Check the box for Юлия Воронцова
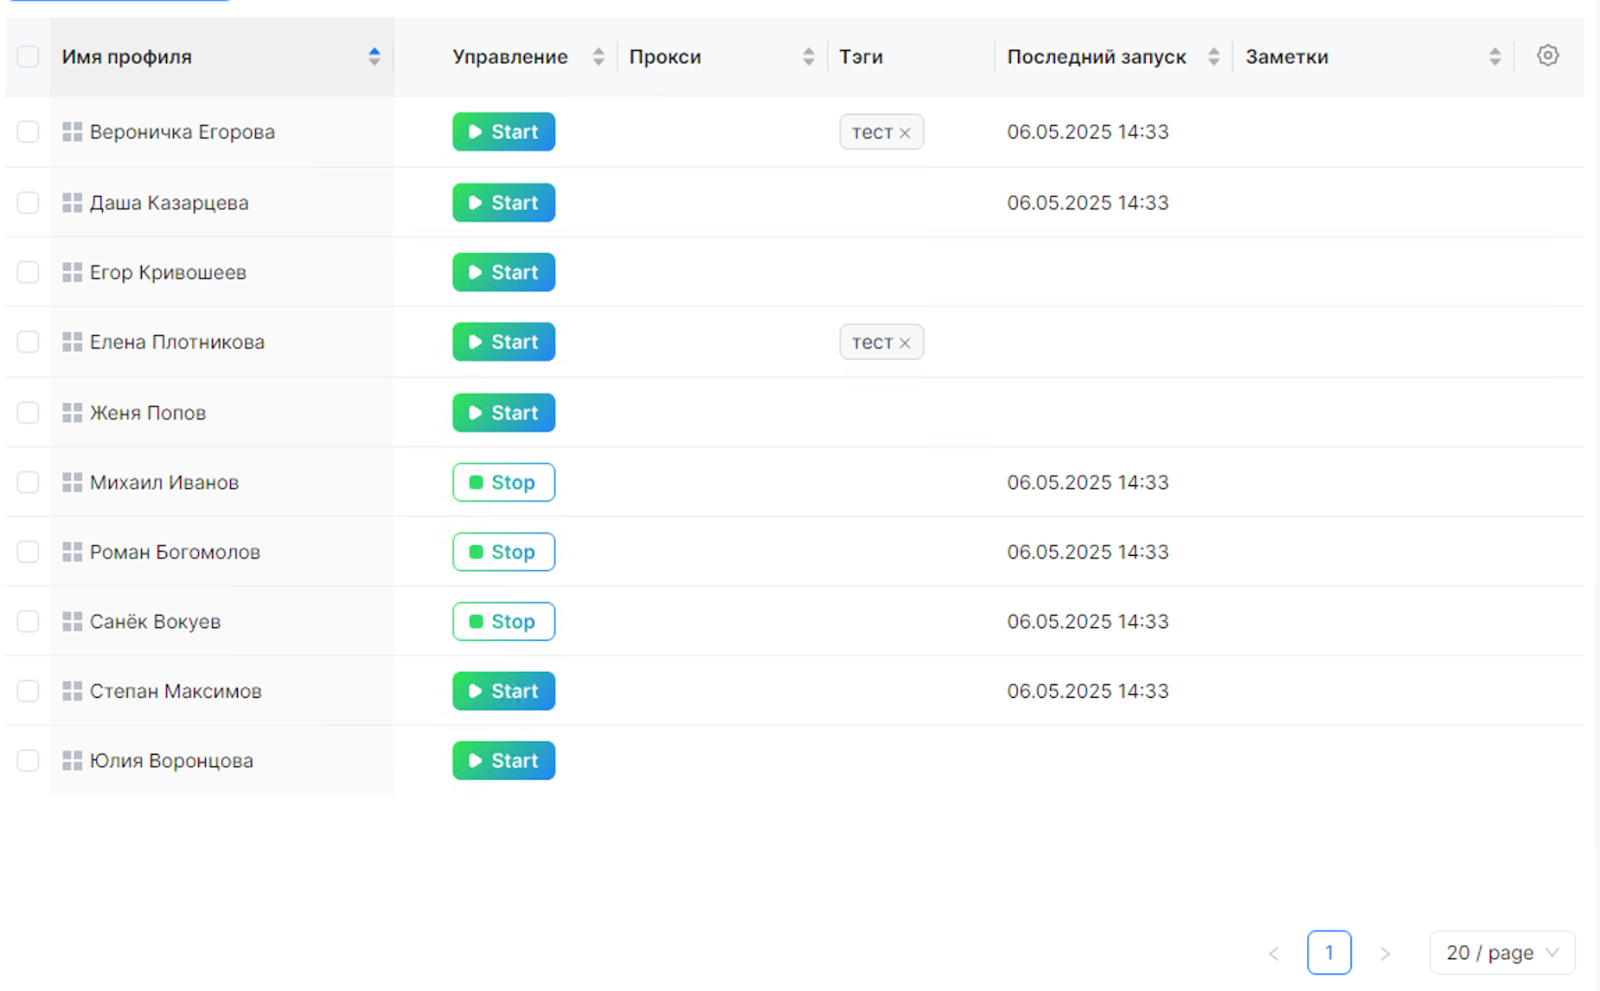Viewport: 1600px width, 991px height. tap(28, 761)
